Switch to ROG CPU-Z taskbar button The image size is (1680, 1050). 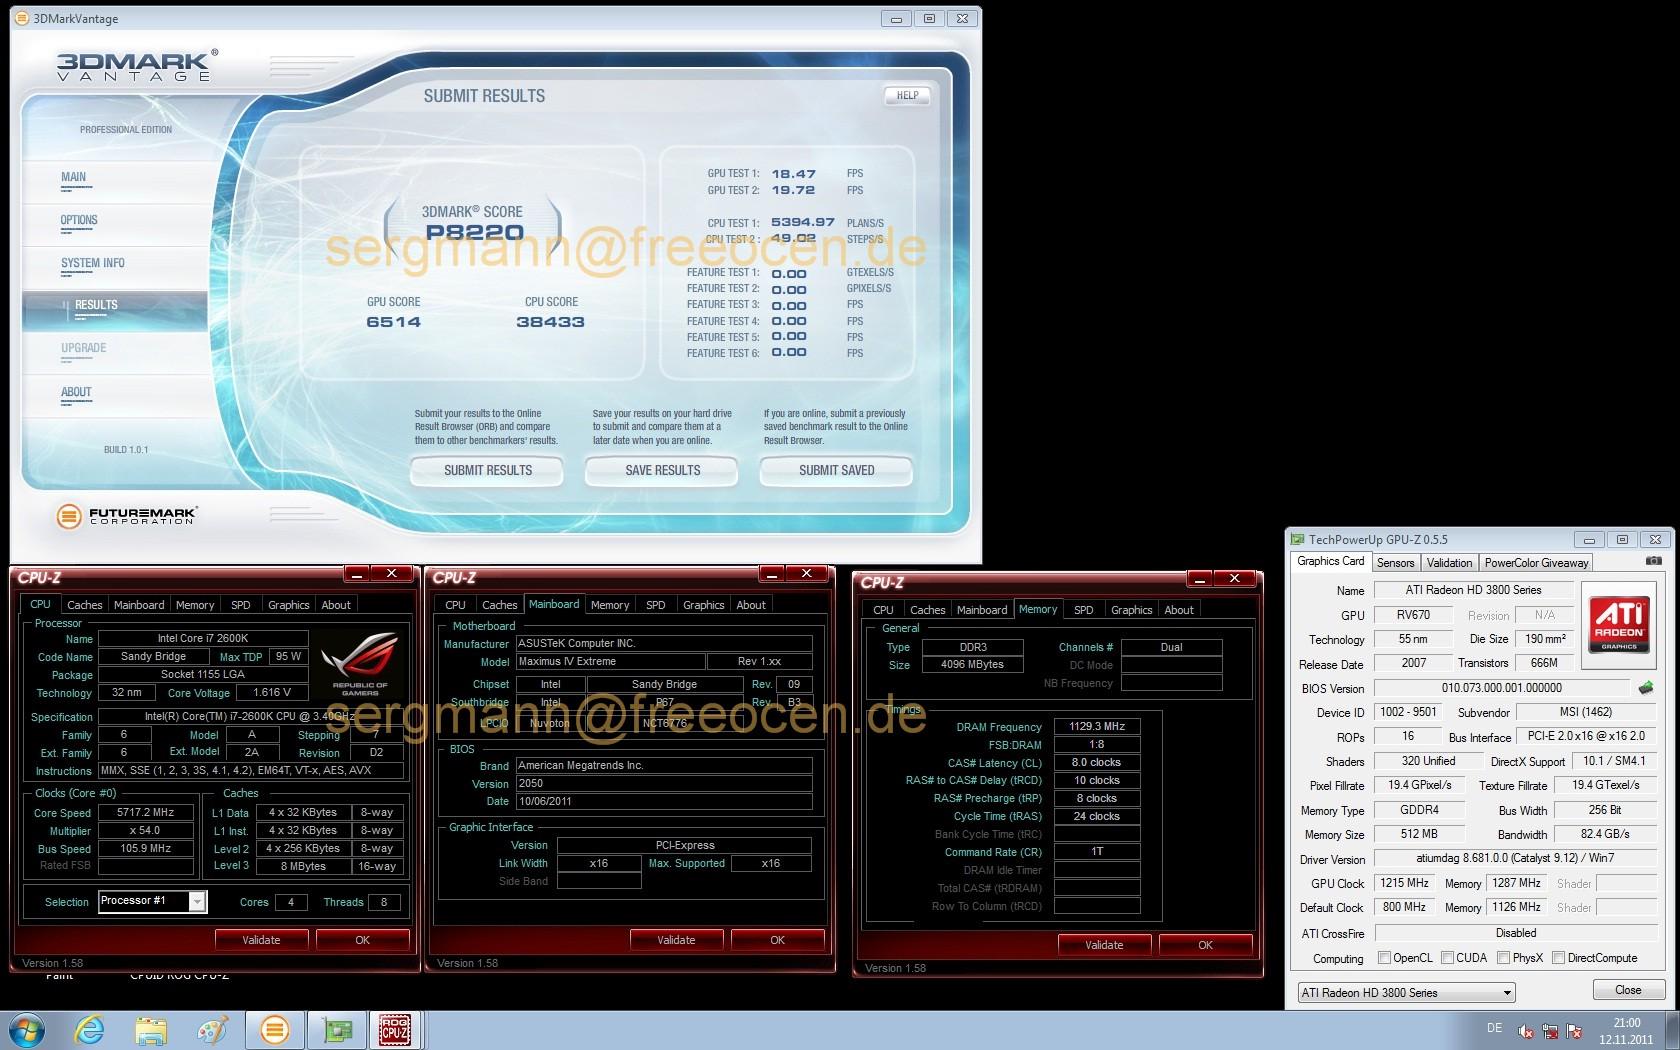click(395, 1030)
